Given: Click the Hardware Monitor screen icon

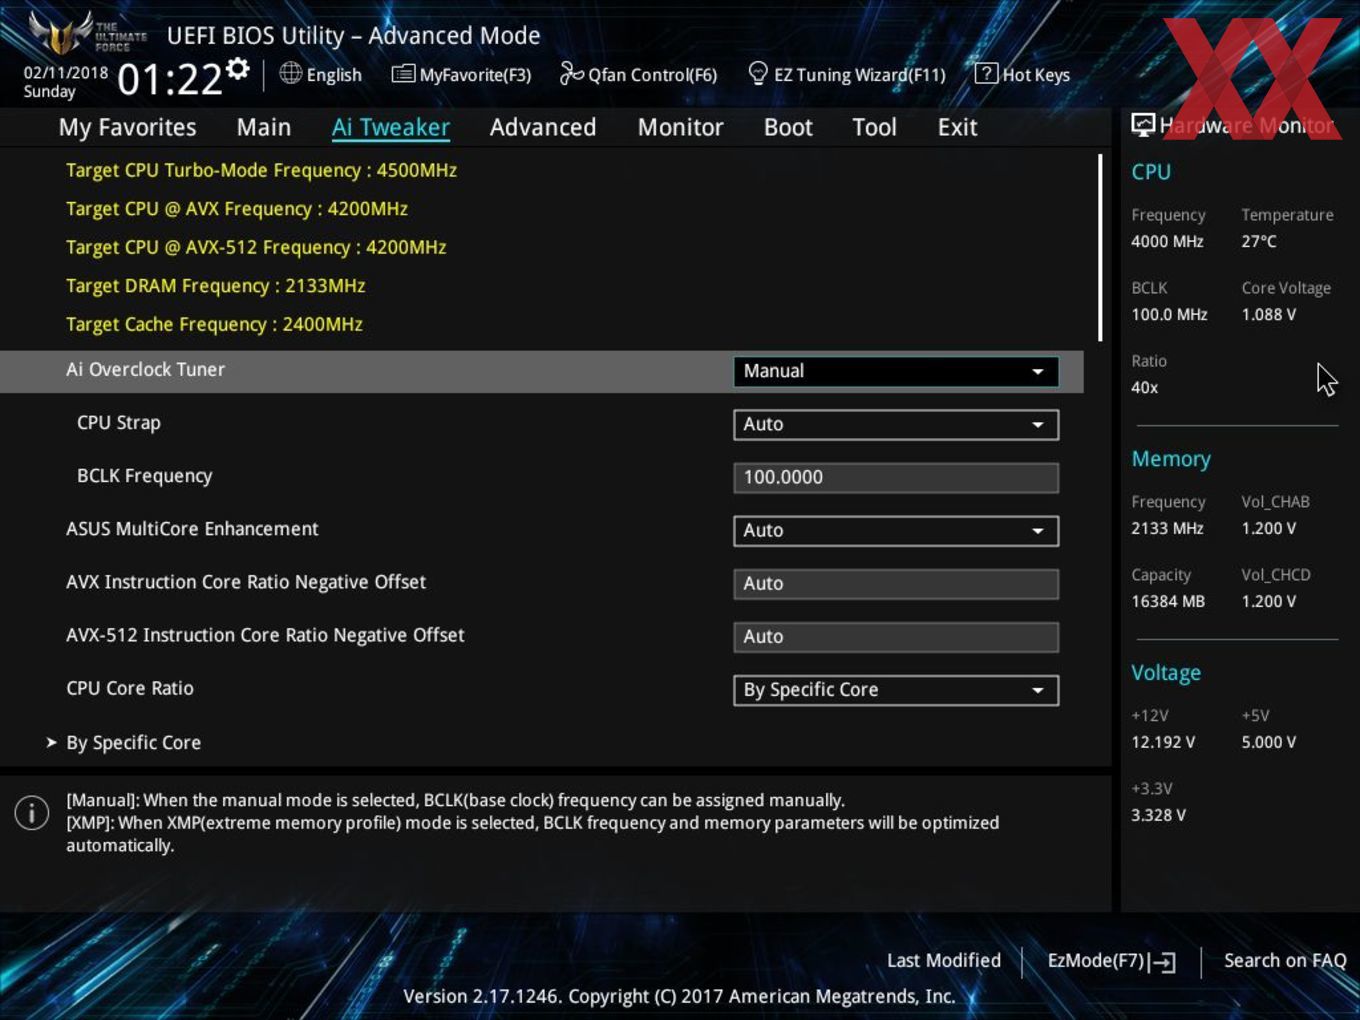Looking at the screenshot, I should (x=1143, y=124).
